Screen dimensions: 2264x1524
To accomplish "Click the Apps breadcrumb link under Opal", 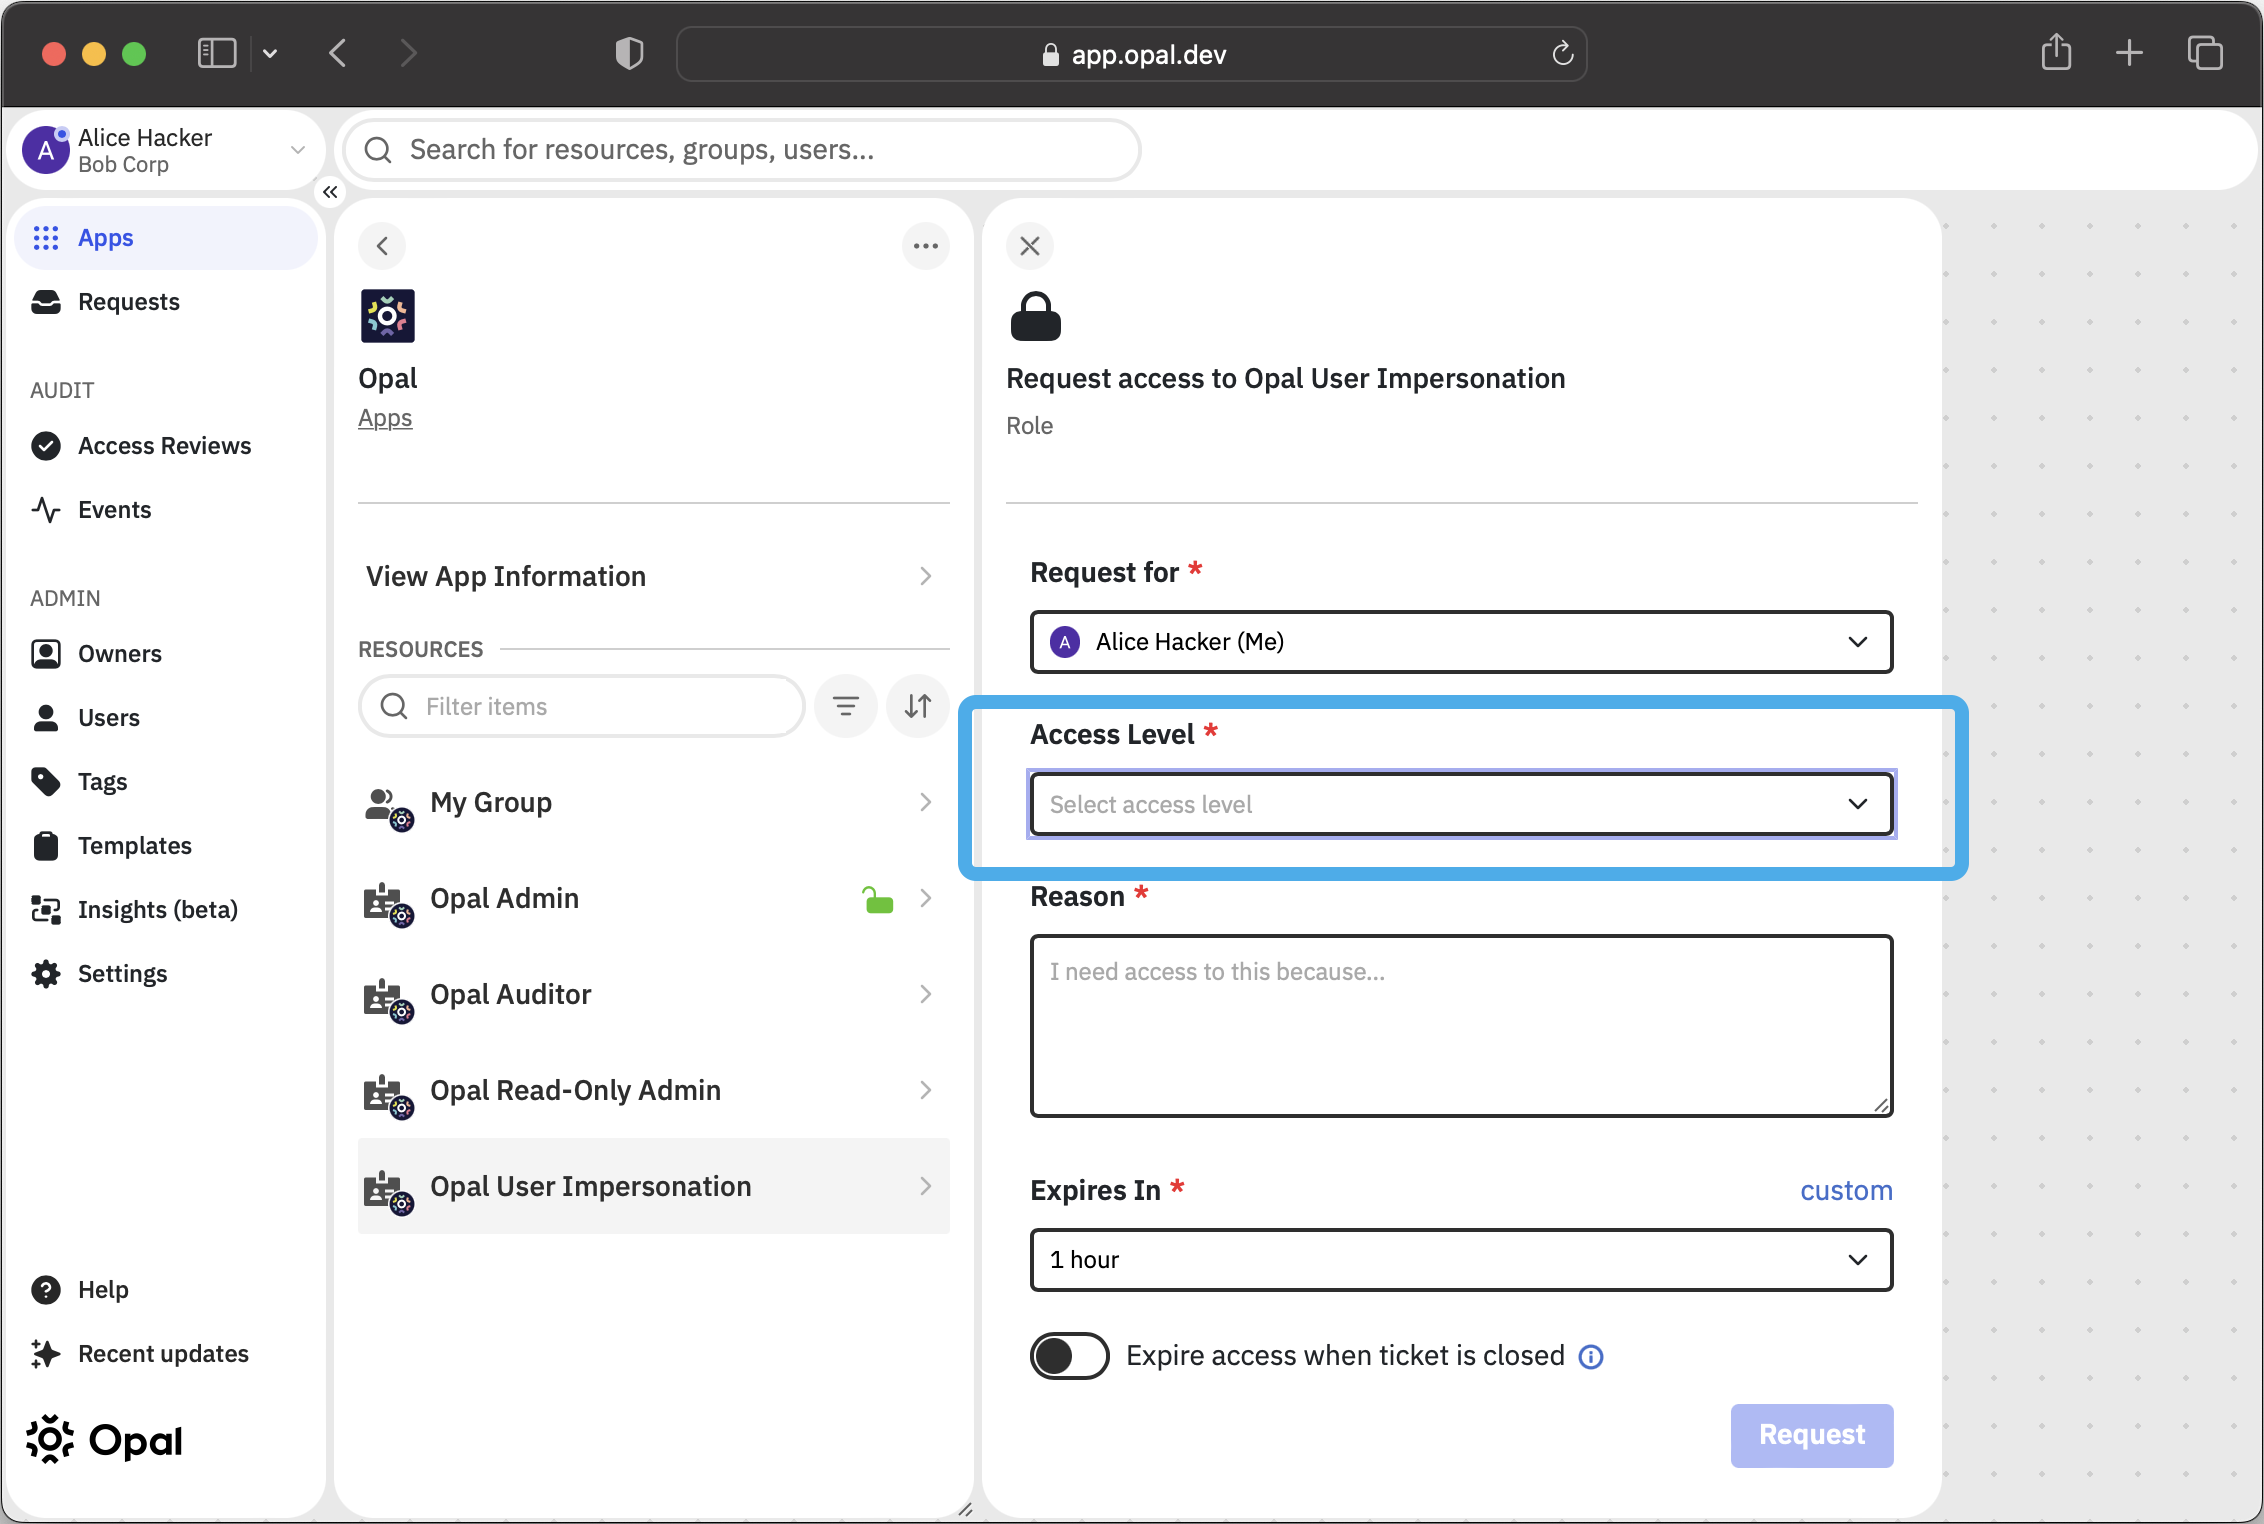I will (x=385, y=419).
